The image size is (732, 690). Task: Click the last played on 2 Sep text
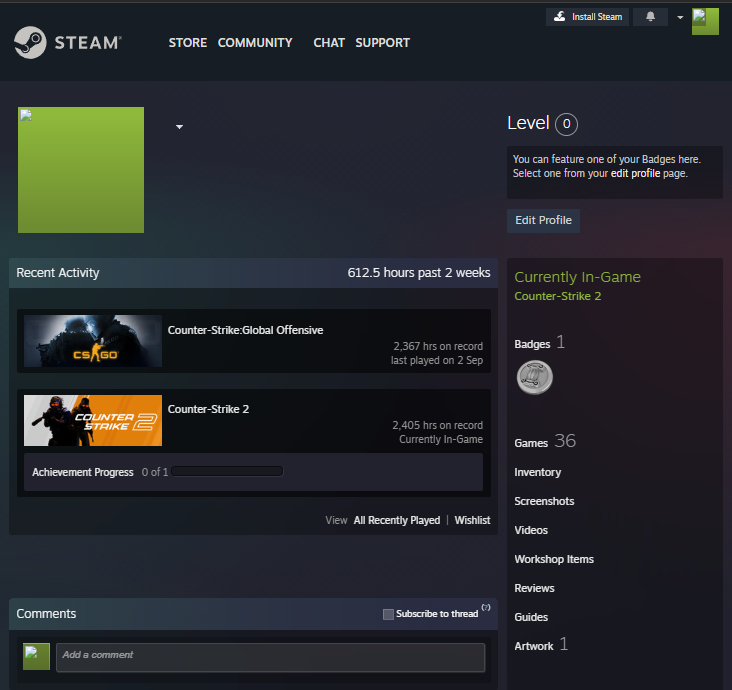coord(437,360)
